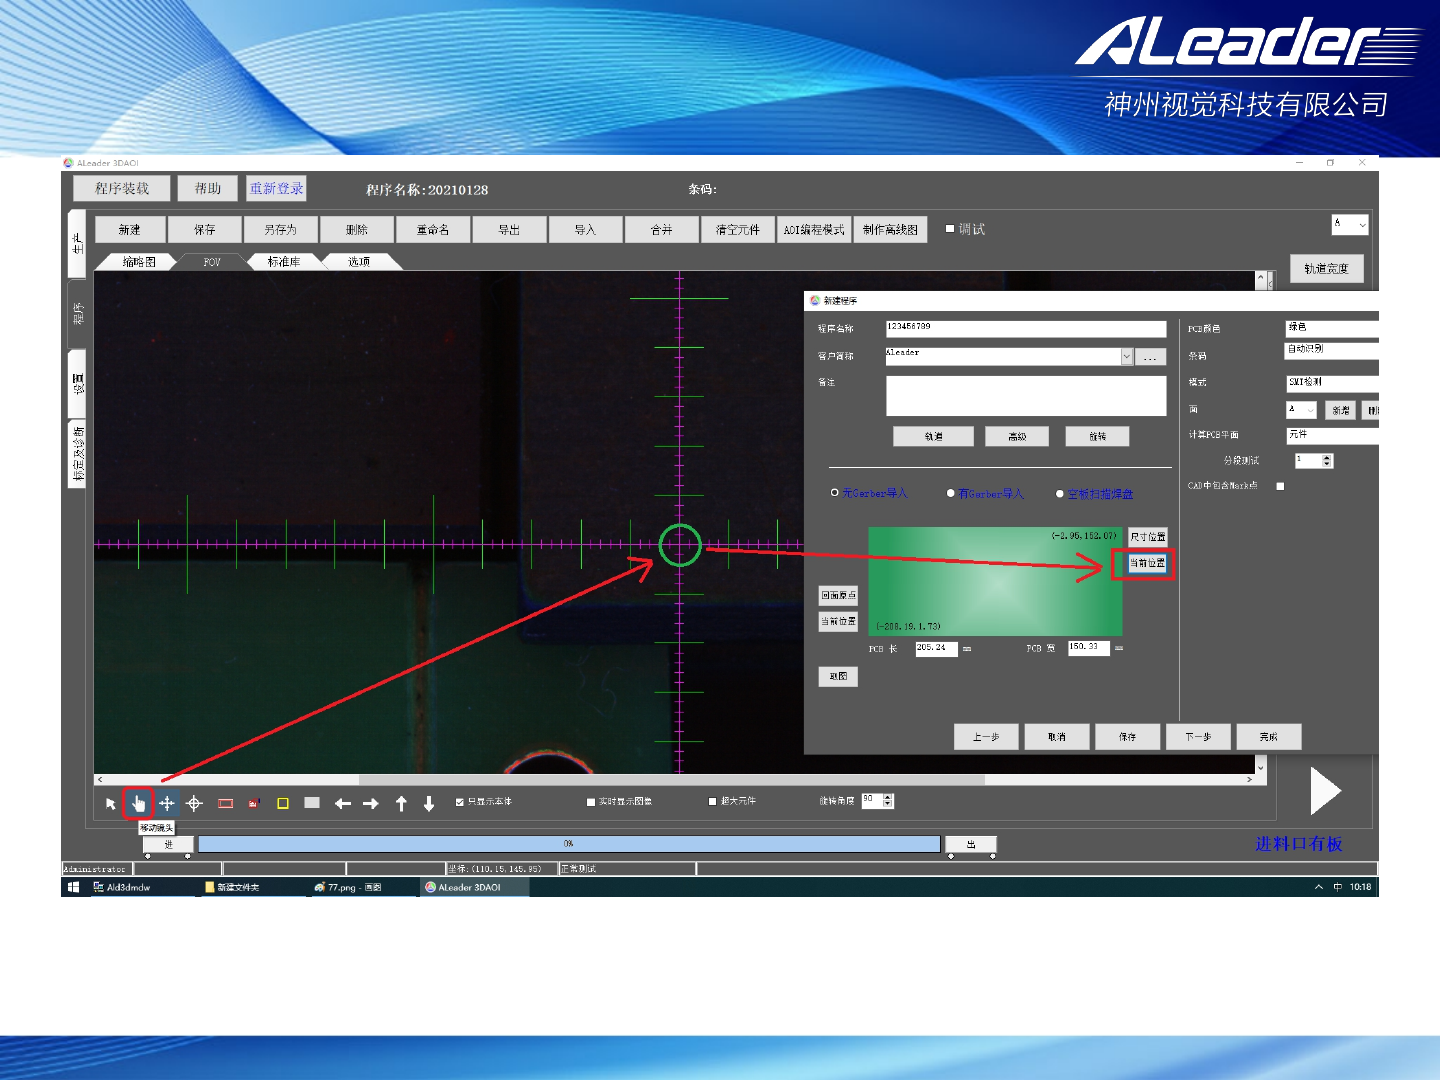The width and height of the screenshot is (1440, 1080).
Task: Adjust the 旋转角度 stepper arrows
Action: (x=888, y=801)
